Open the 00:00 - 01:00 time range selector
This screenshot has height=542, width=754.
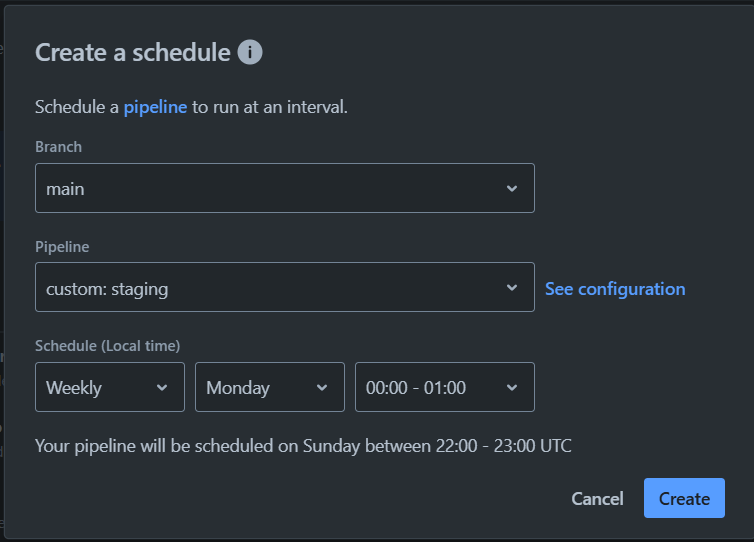coord(445,387)
